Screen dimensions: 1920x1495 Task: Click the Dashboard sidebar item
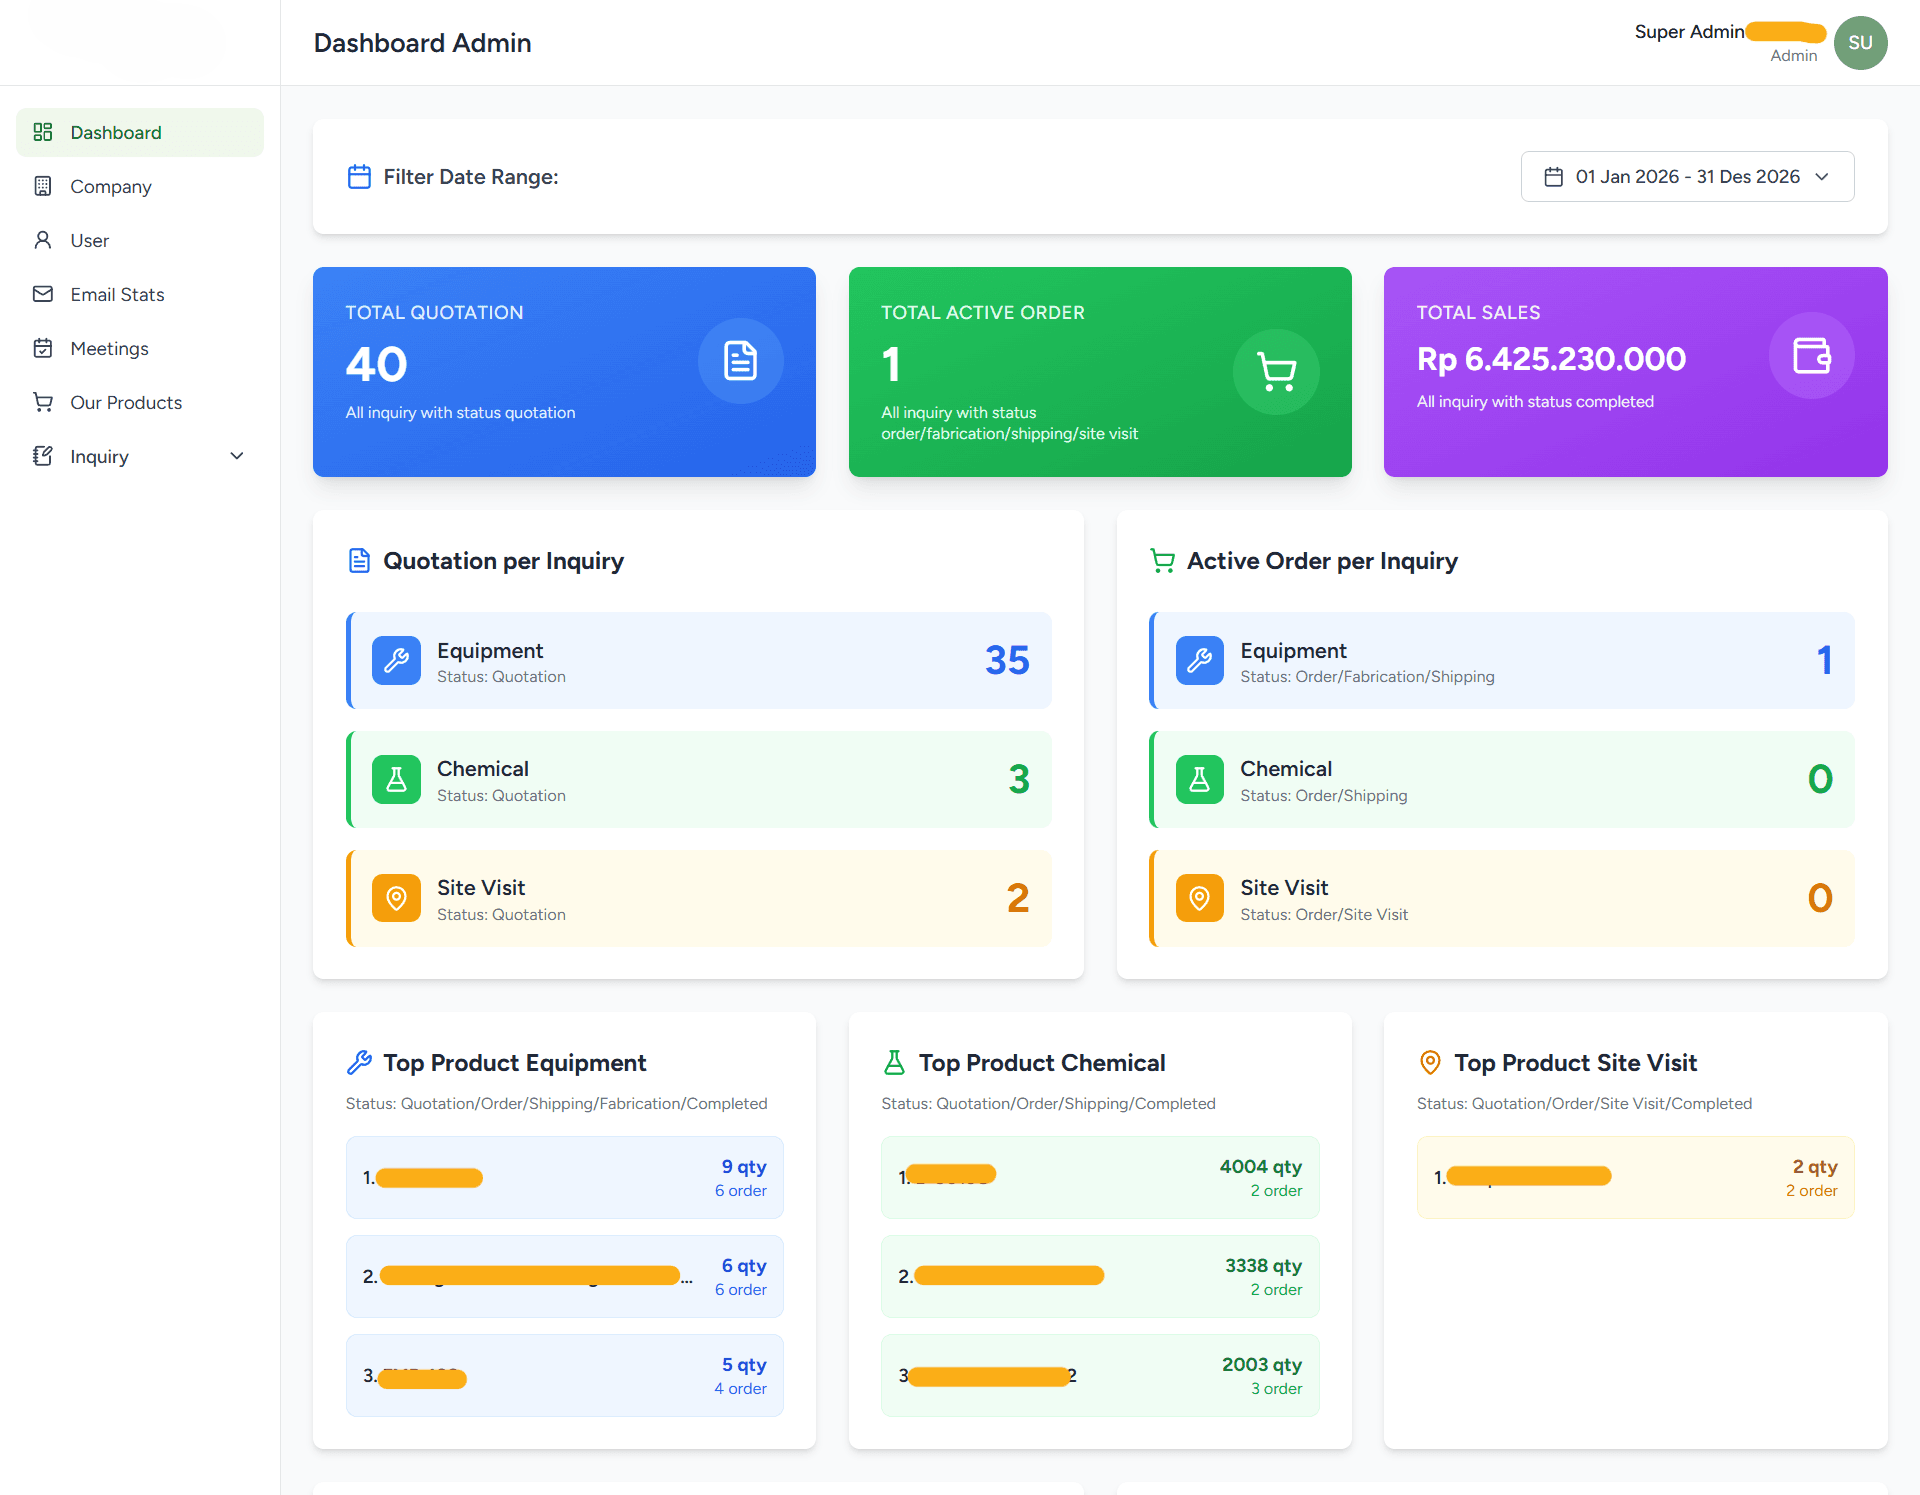point(116,133)
